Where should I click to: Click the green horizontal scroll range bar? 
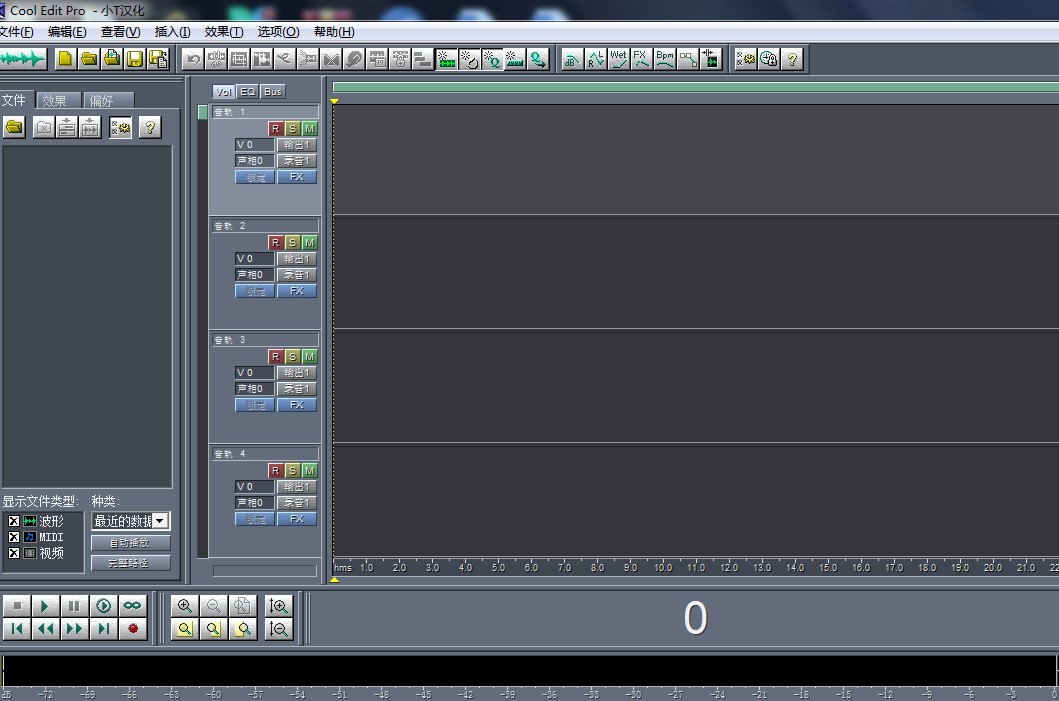pyautogui.click(x=696, y=87)
